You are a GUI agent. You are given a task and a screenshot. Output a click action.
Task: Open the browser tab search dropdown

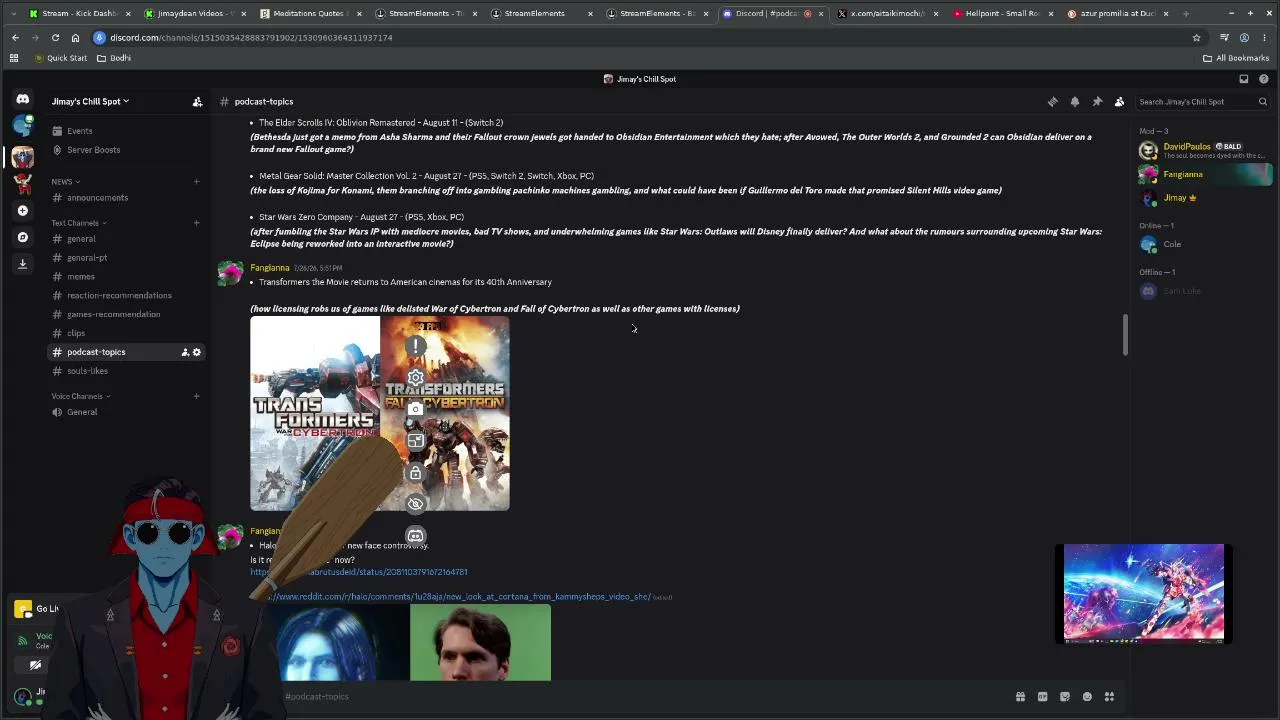pos(12,14)
